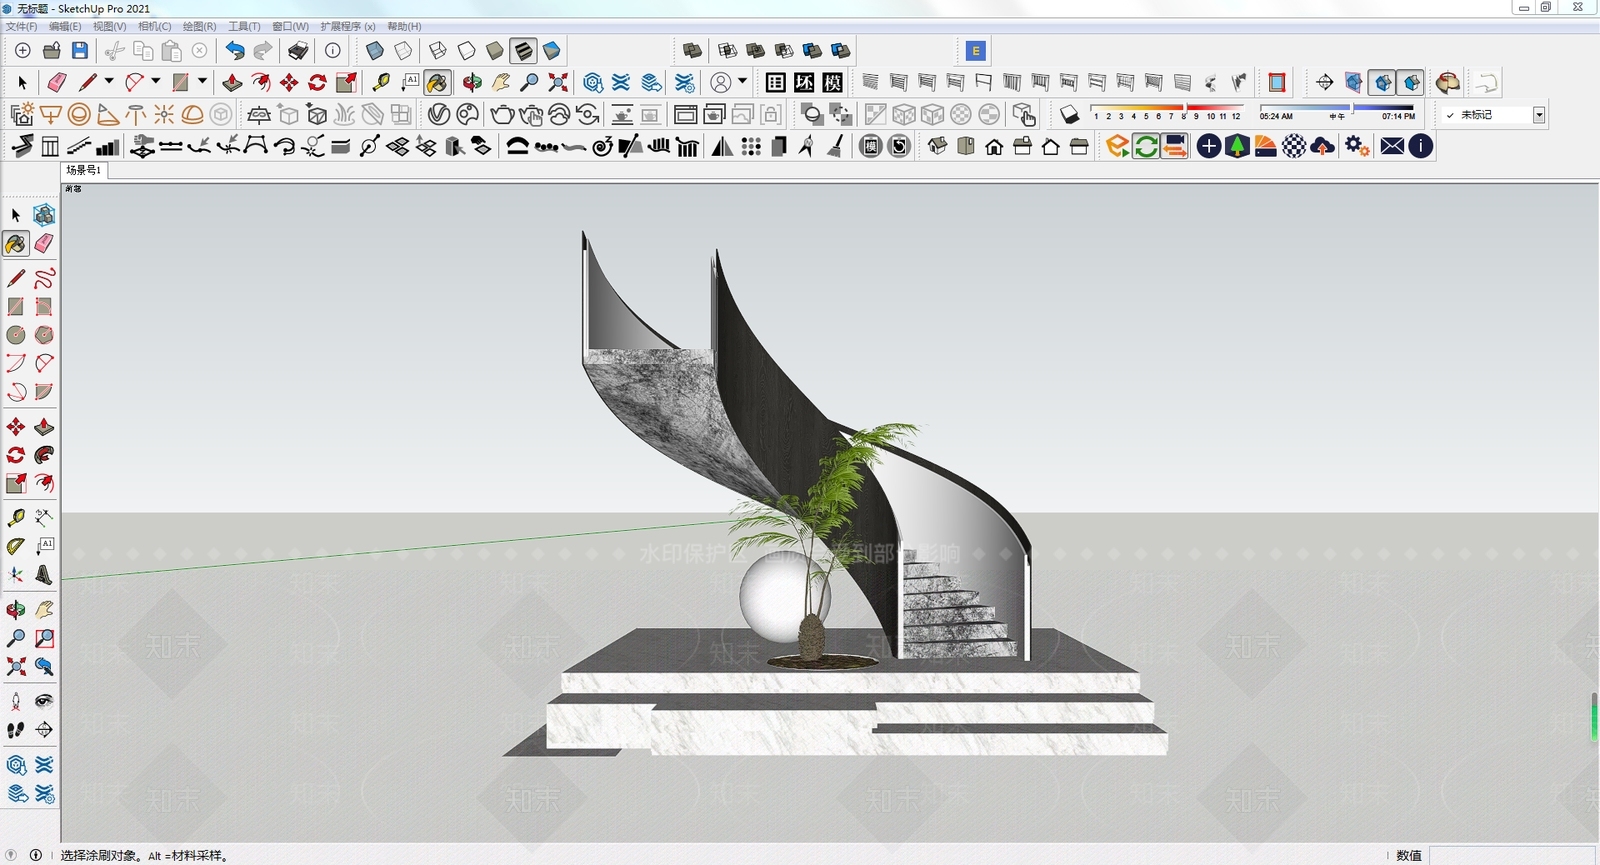This screenshot has width=1600, height=865.
Task: Switch to Monochrome face style
Action: coord(551,51)
